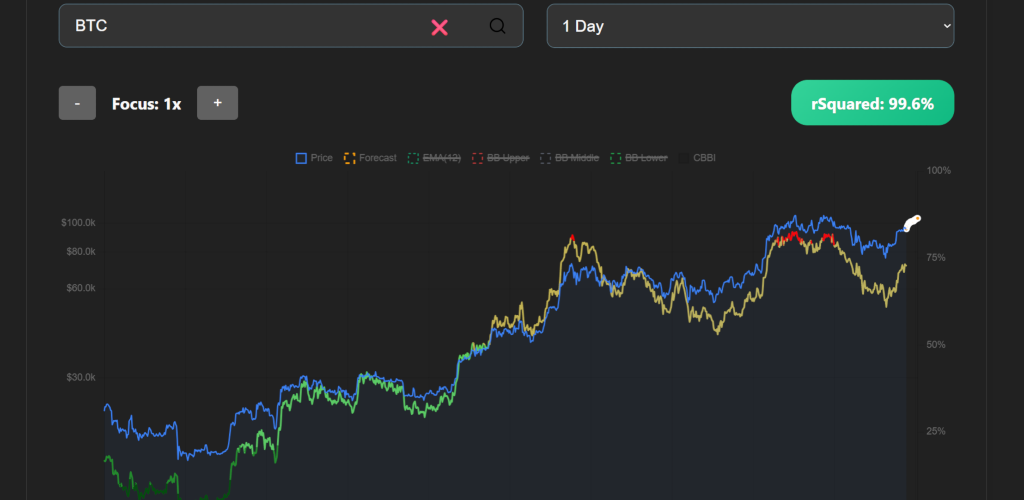
Task: Click the $60.0k price axis label
Action: (81, 288)
